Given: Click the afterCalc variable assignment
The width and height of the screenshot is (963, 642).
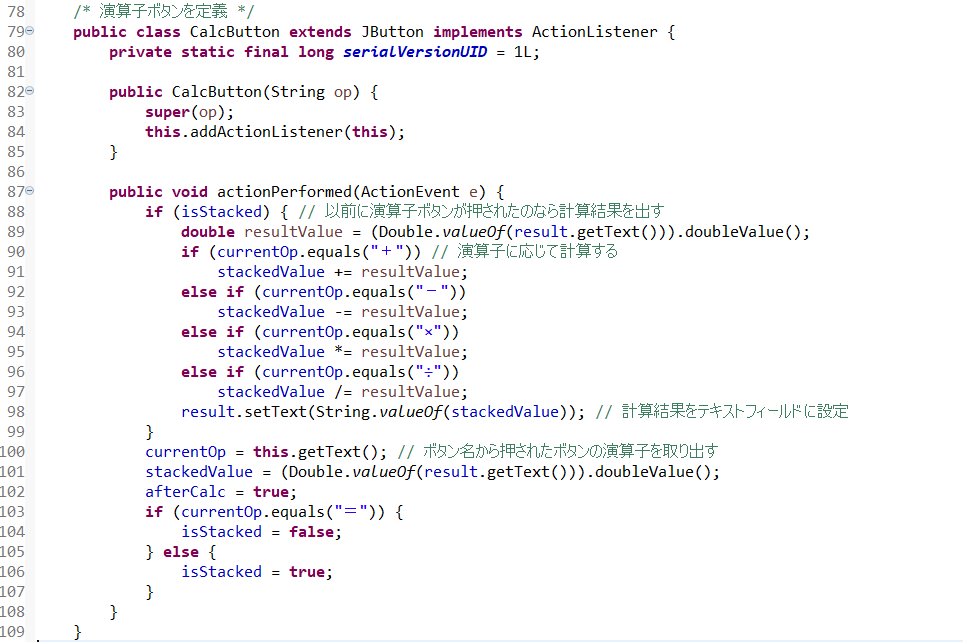Looking at the screenshot, I should 185,492.
